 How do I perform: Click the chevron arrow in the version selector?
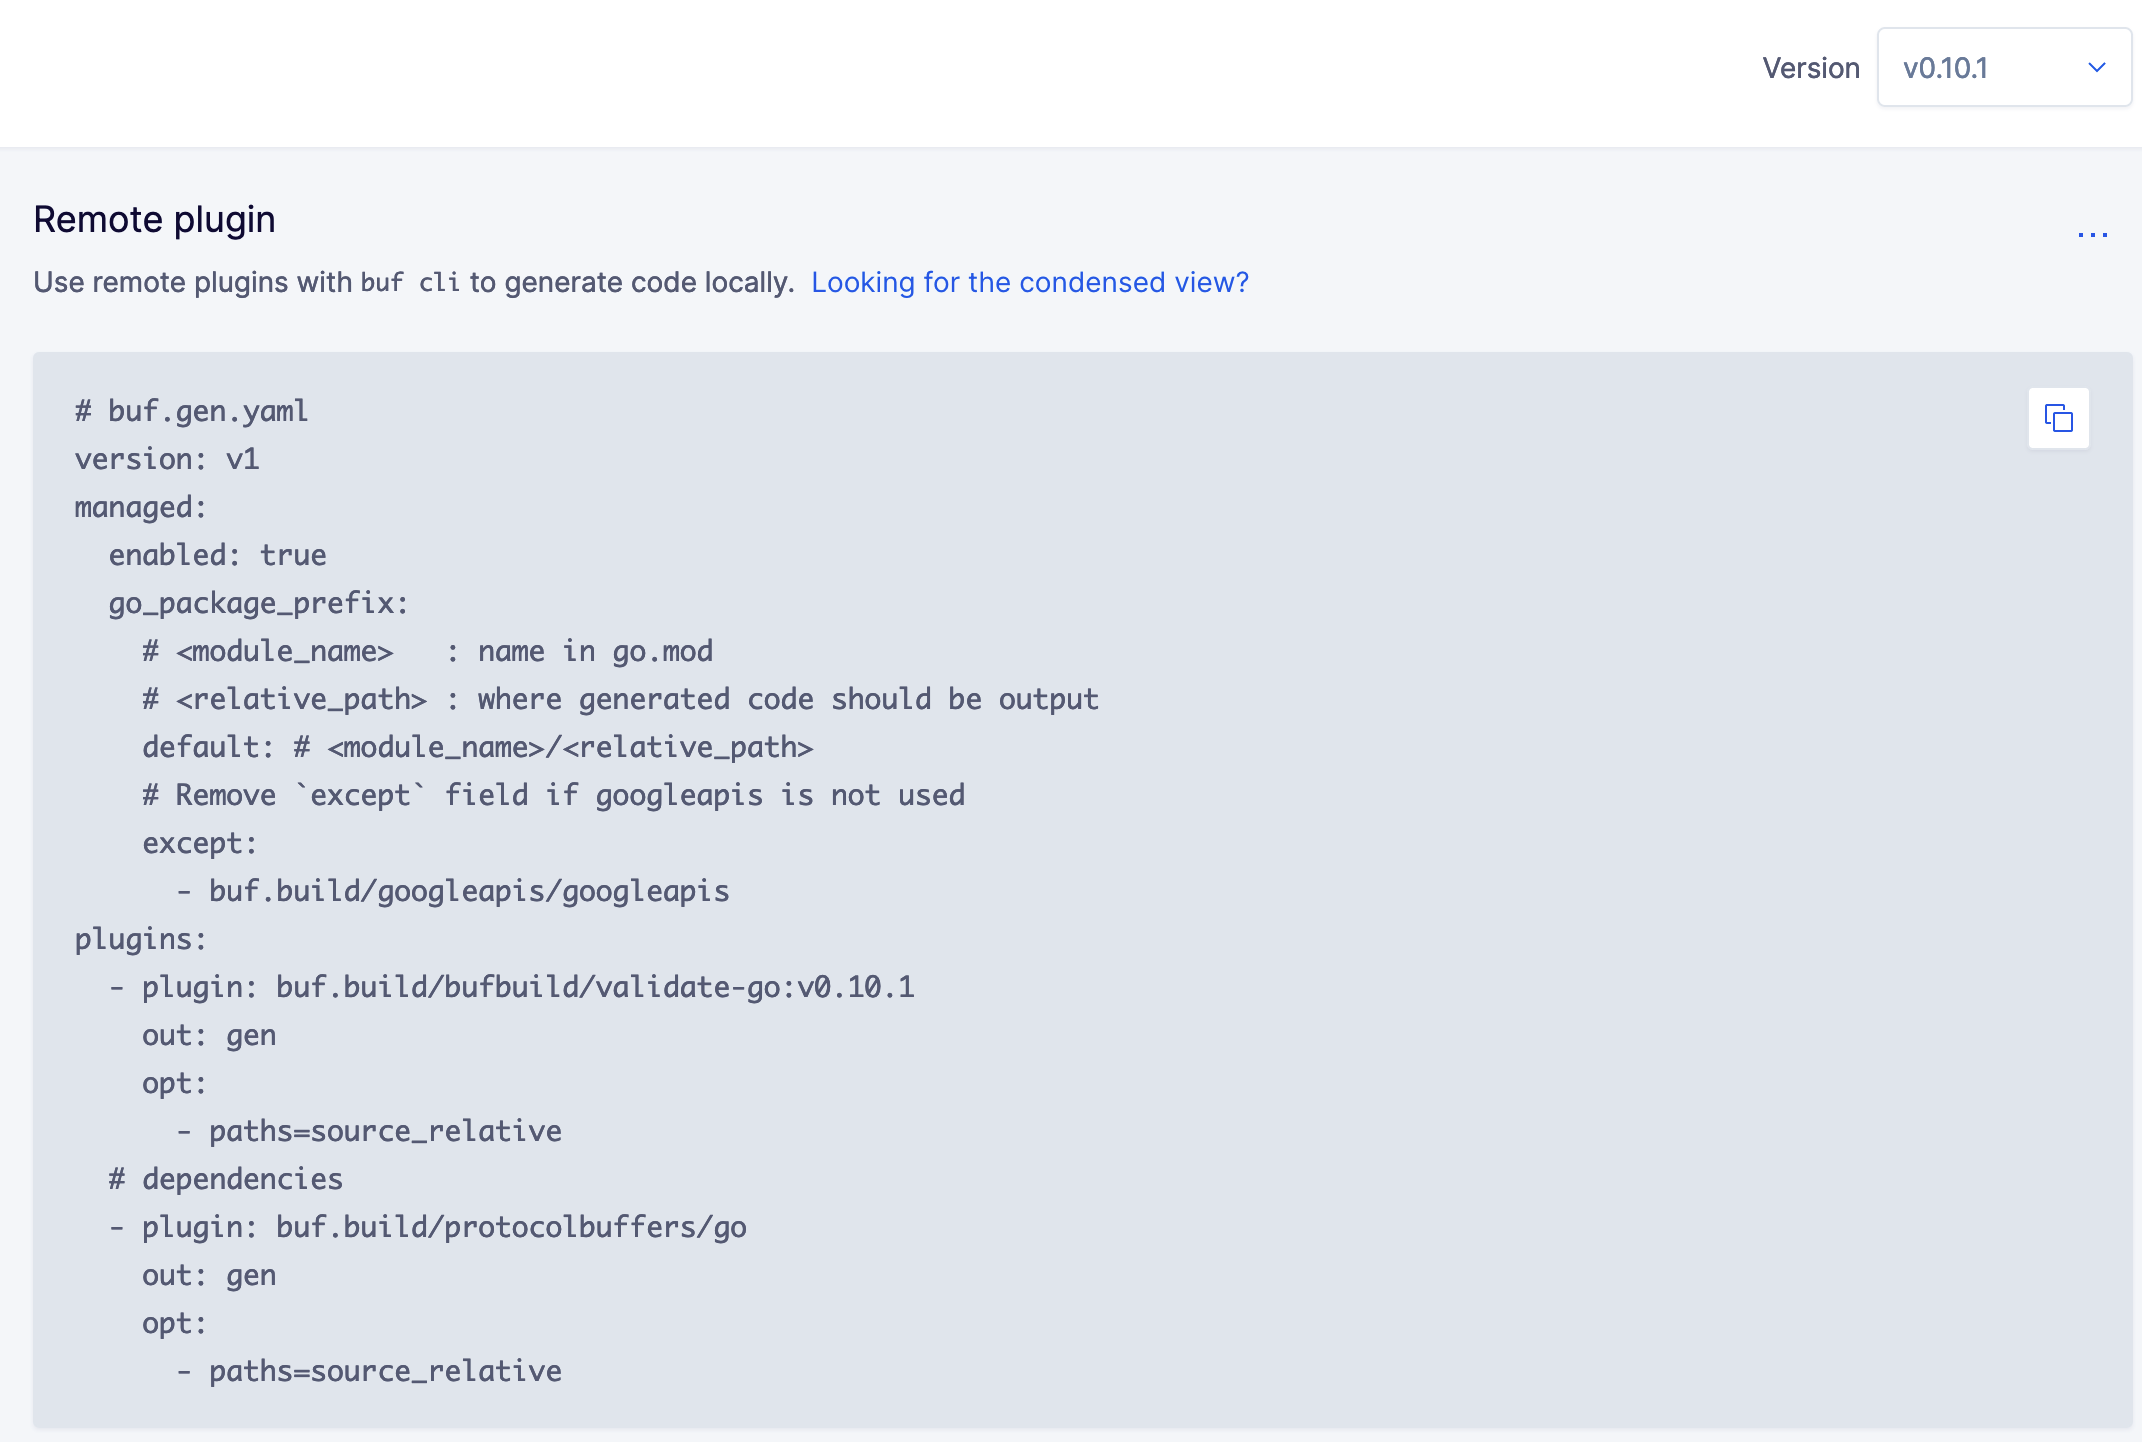[2097, 68]
